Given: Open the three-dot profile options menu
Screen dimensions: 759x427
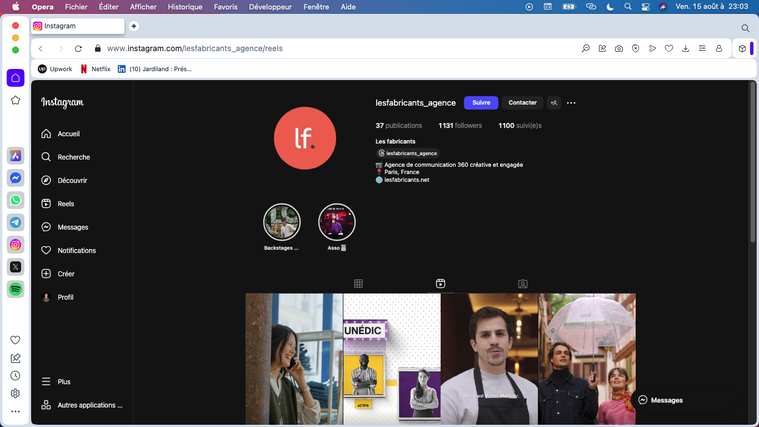Looking at the screenshot, I should [571, 103].
